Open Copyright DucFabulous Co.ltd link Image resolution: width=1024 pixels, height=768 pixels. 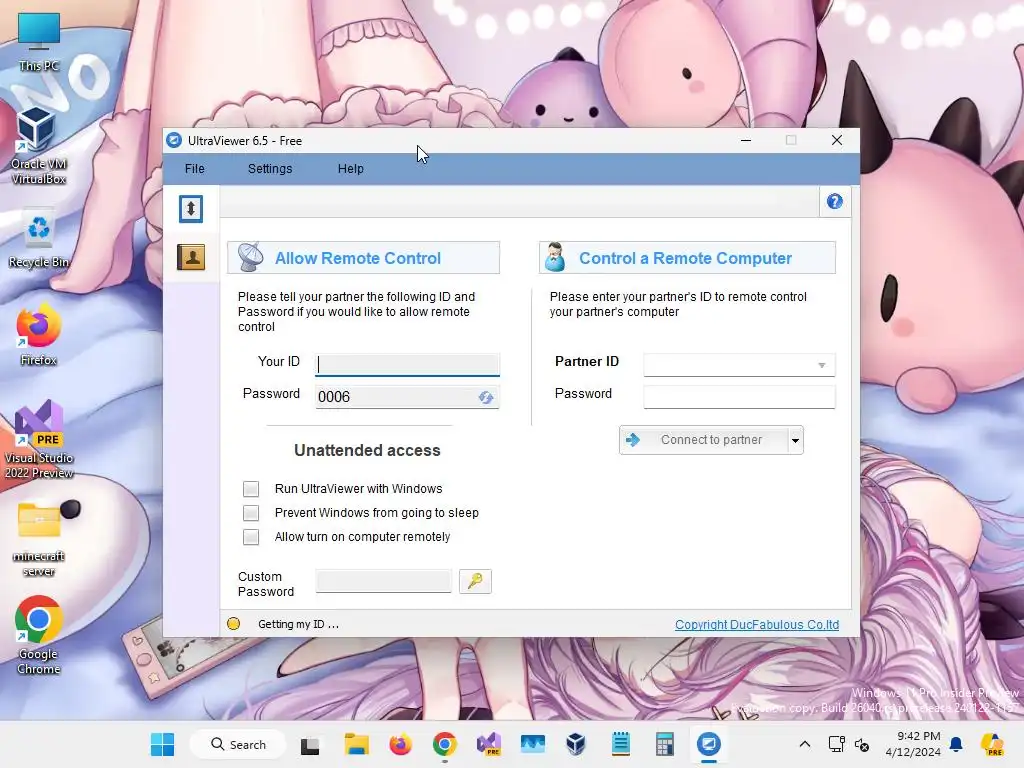tap(757, 624)
